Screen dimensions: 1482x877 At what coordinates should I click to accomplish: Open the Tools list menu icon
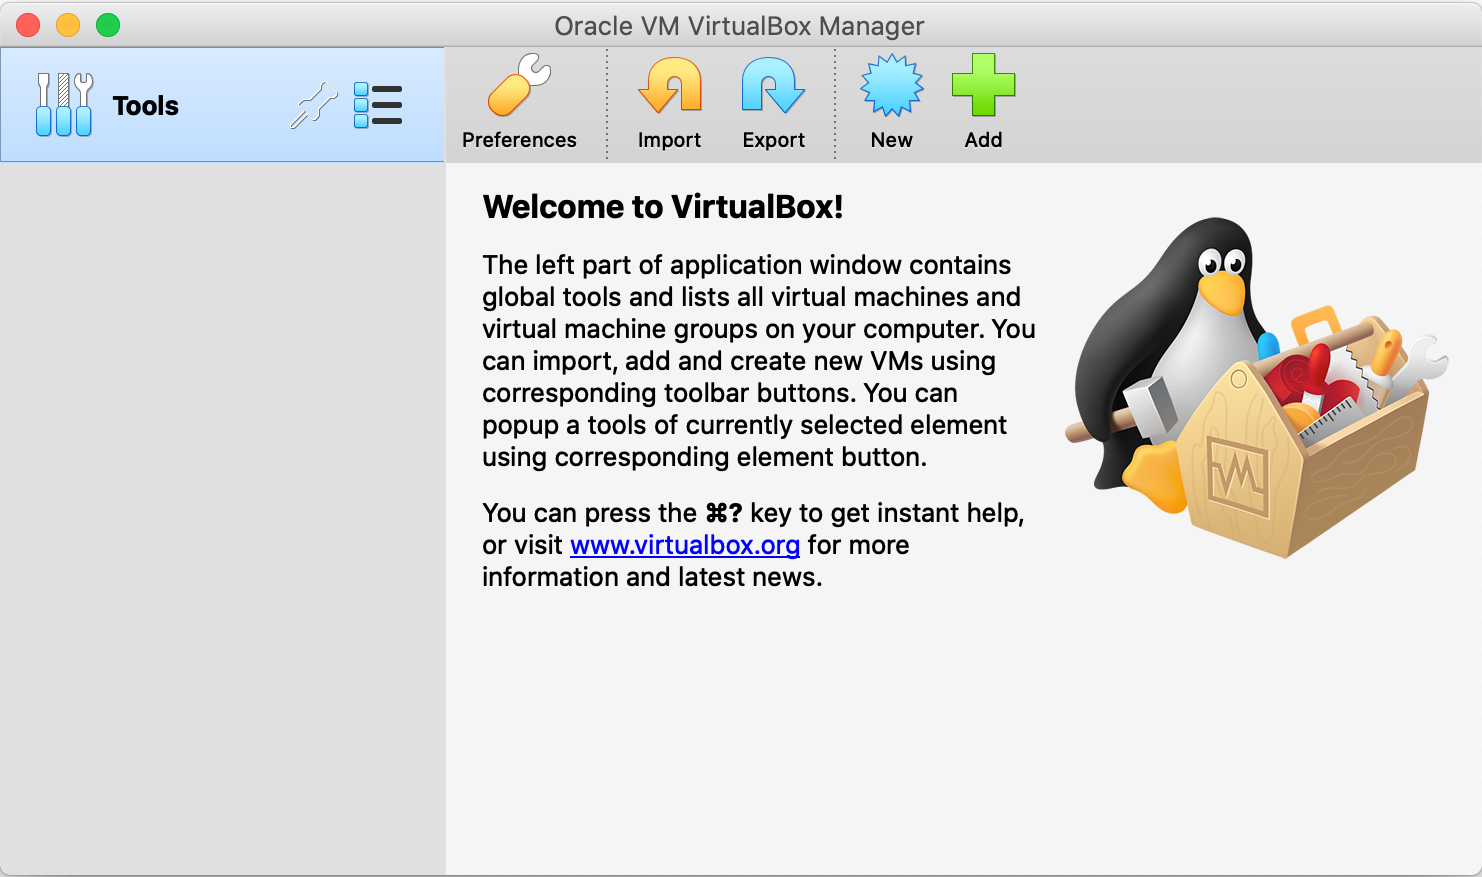(x=378, y=106)
